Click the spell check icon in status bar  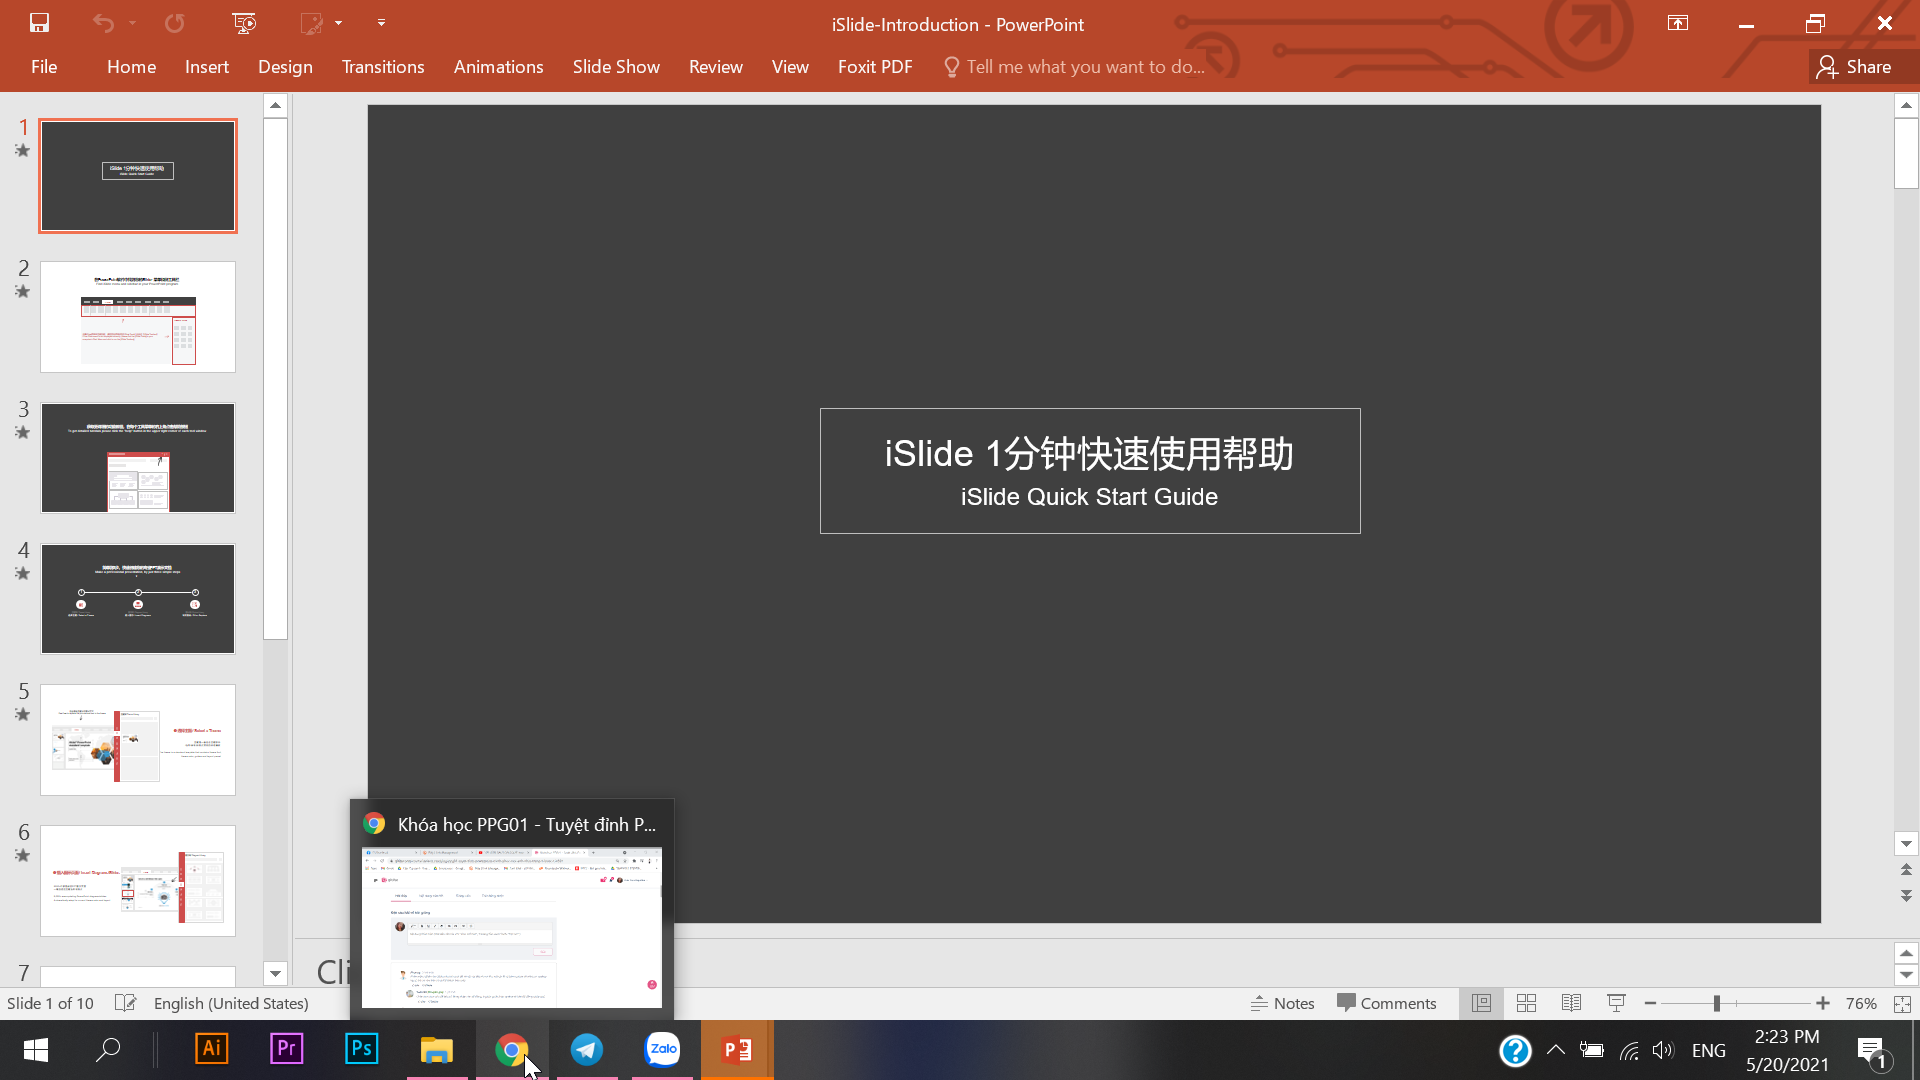(125, 1003)
